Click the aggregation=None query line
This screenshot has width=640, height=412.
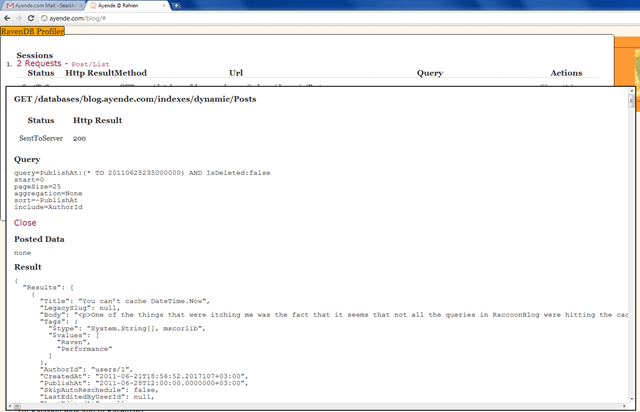click(48, 193)
